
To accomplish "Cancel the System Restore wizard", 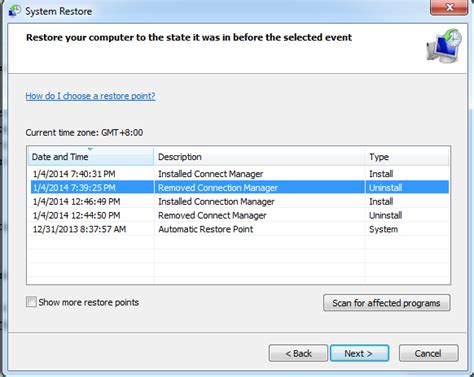I will 428,353.
